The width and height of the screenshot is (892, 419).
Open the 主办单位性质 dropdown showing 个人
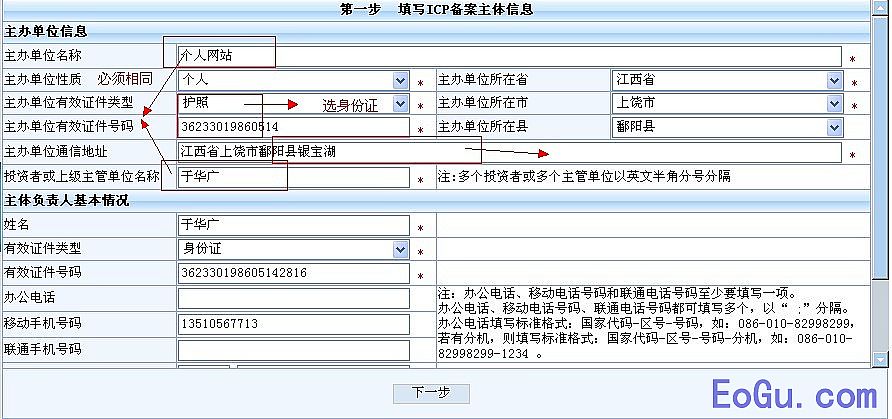[293, 80]
